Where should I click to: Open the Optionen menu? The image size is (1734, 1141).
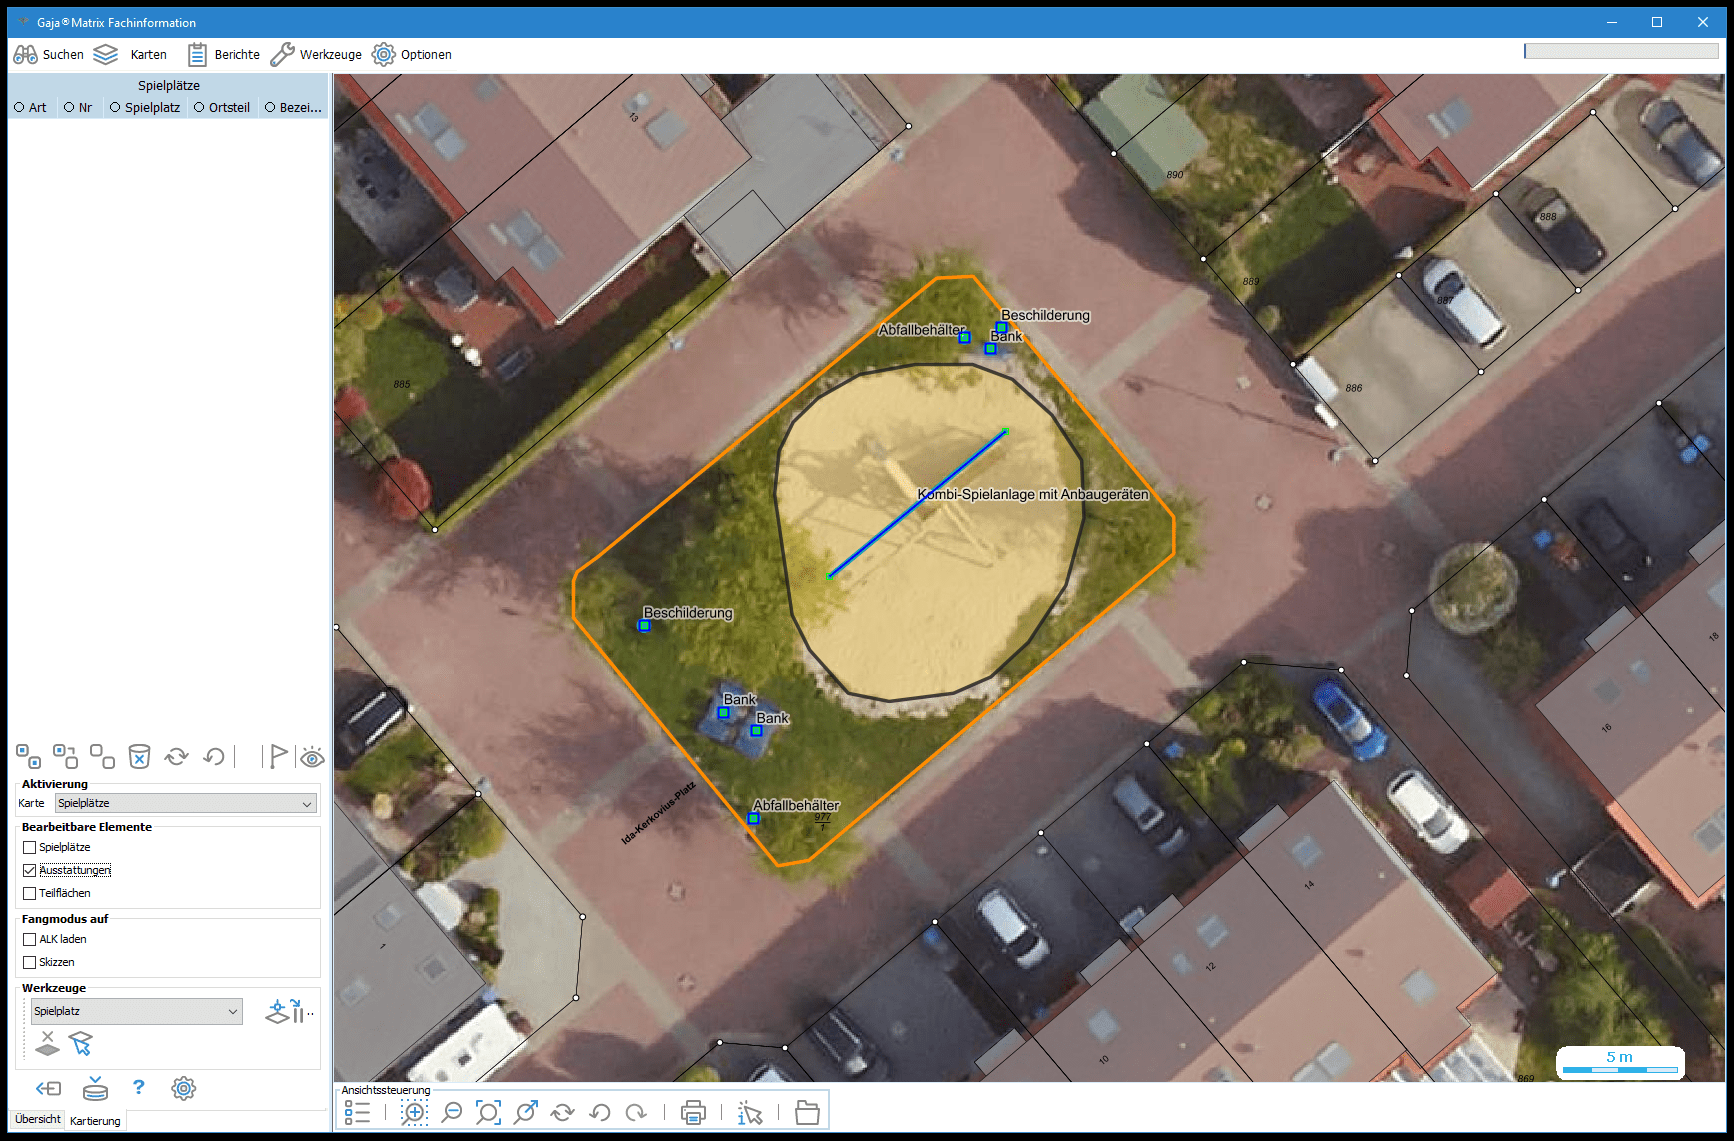[412, 54]
